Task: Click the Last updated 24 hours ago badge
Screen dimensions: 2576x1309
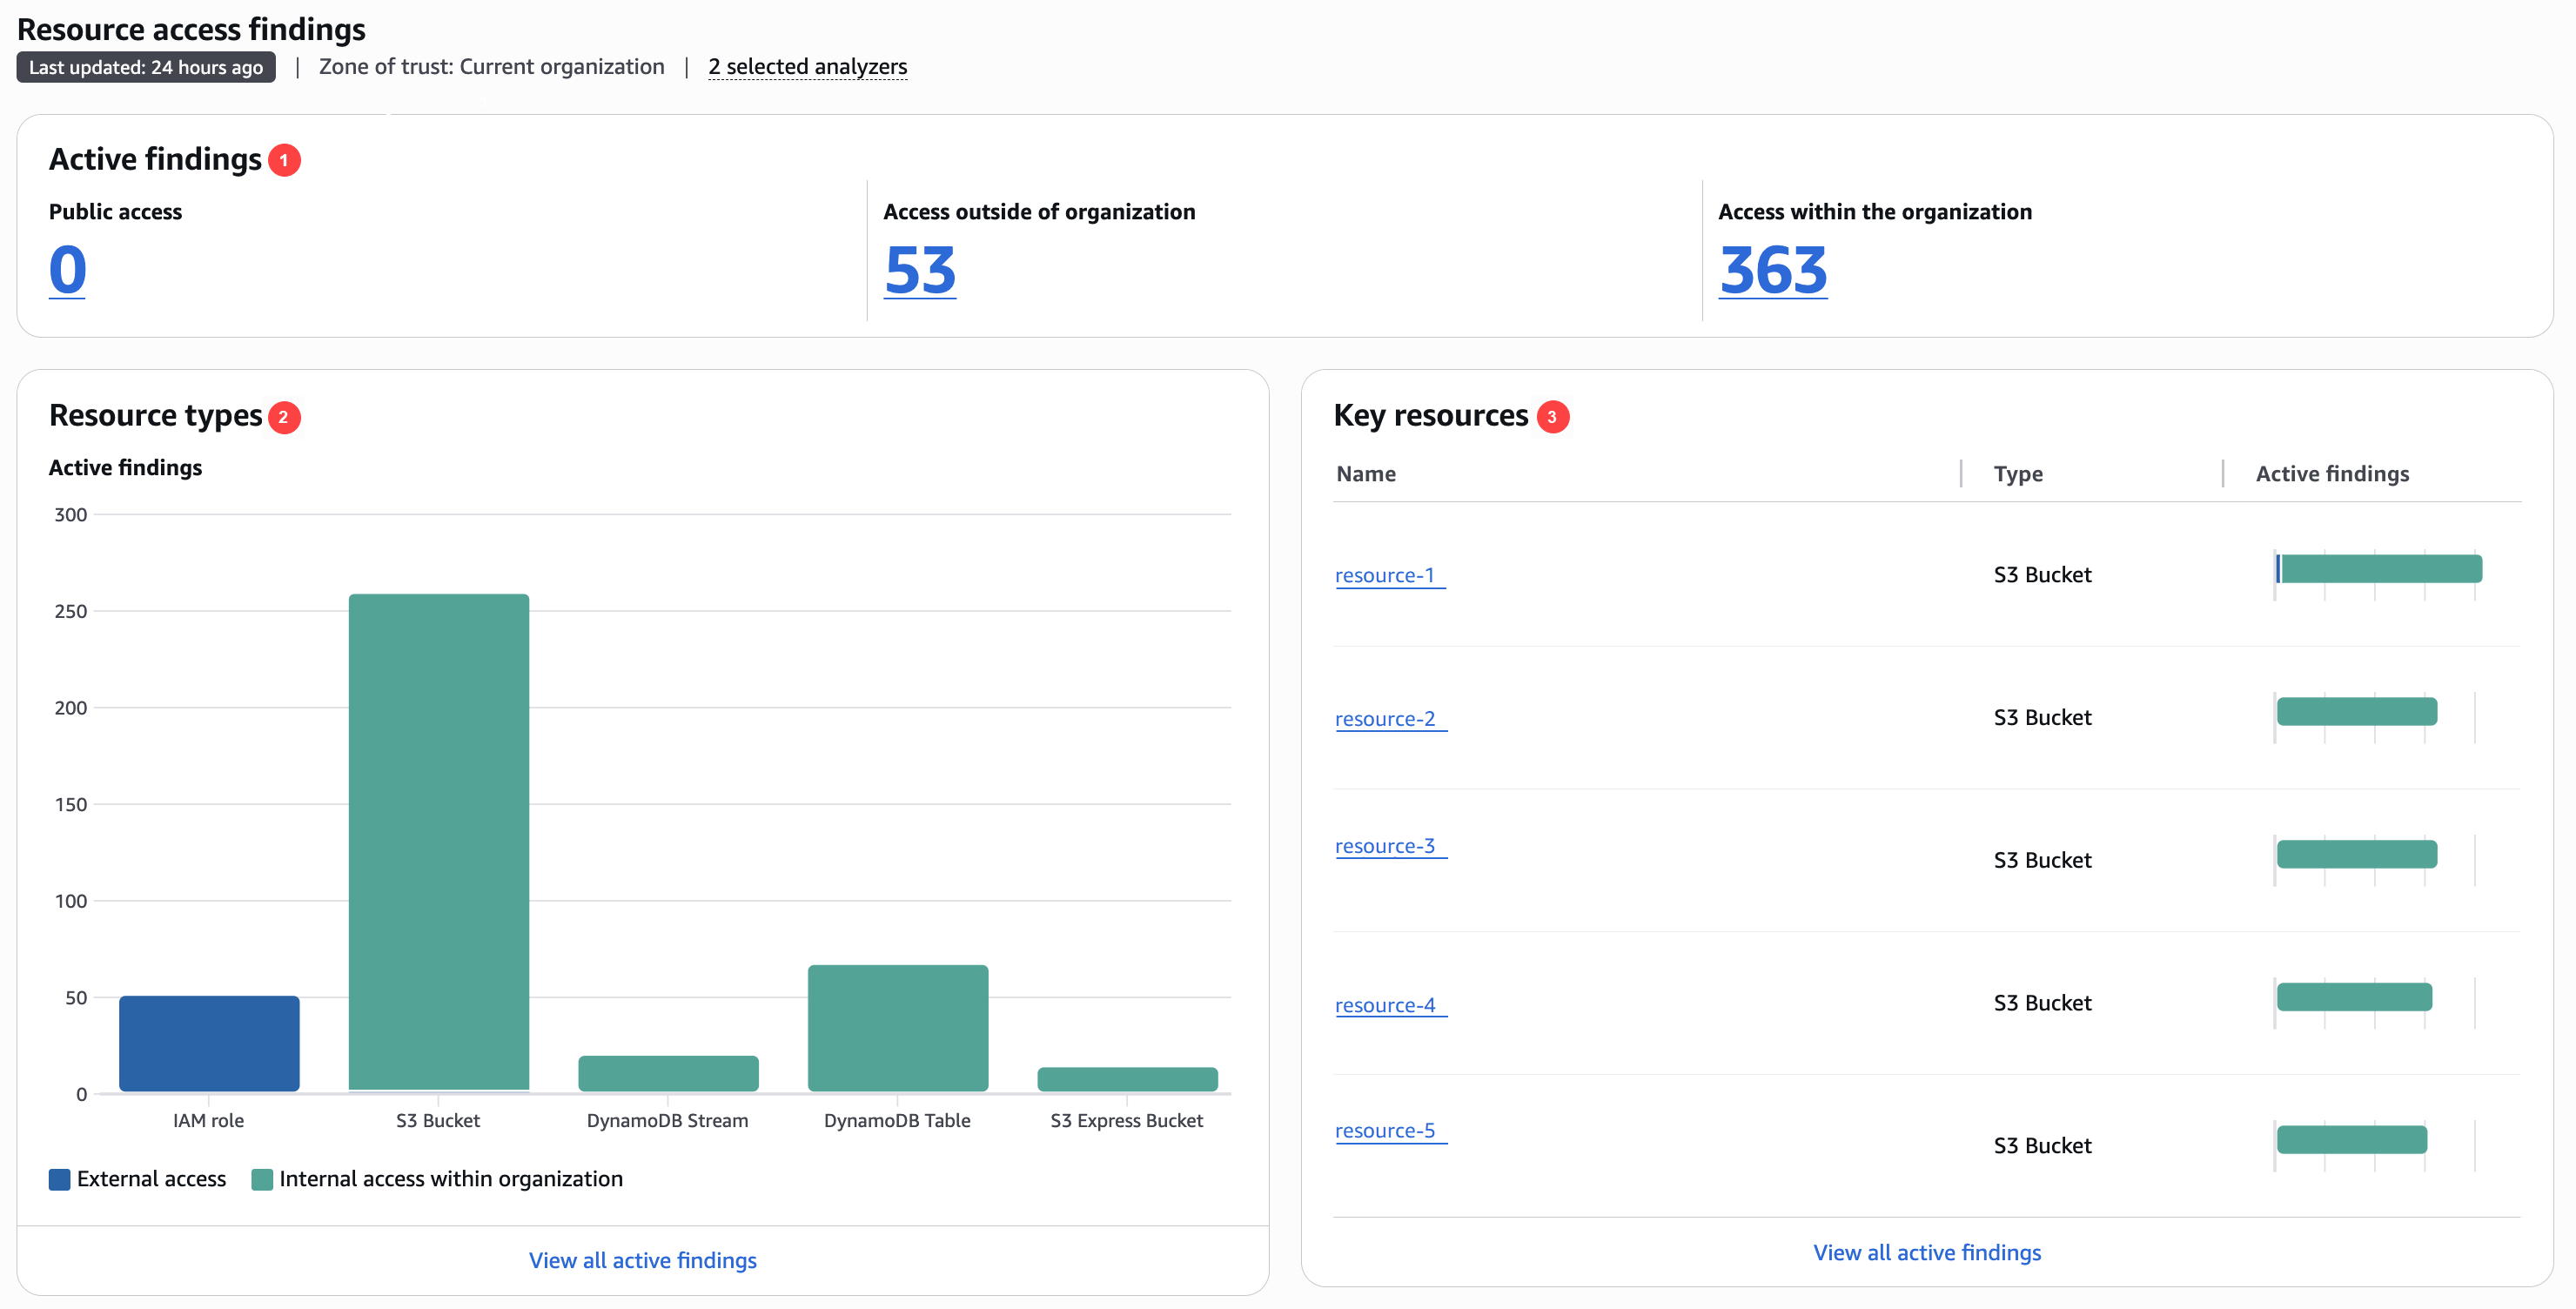Action: tap(145, 66)
